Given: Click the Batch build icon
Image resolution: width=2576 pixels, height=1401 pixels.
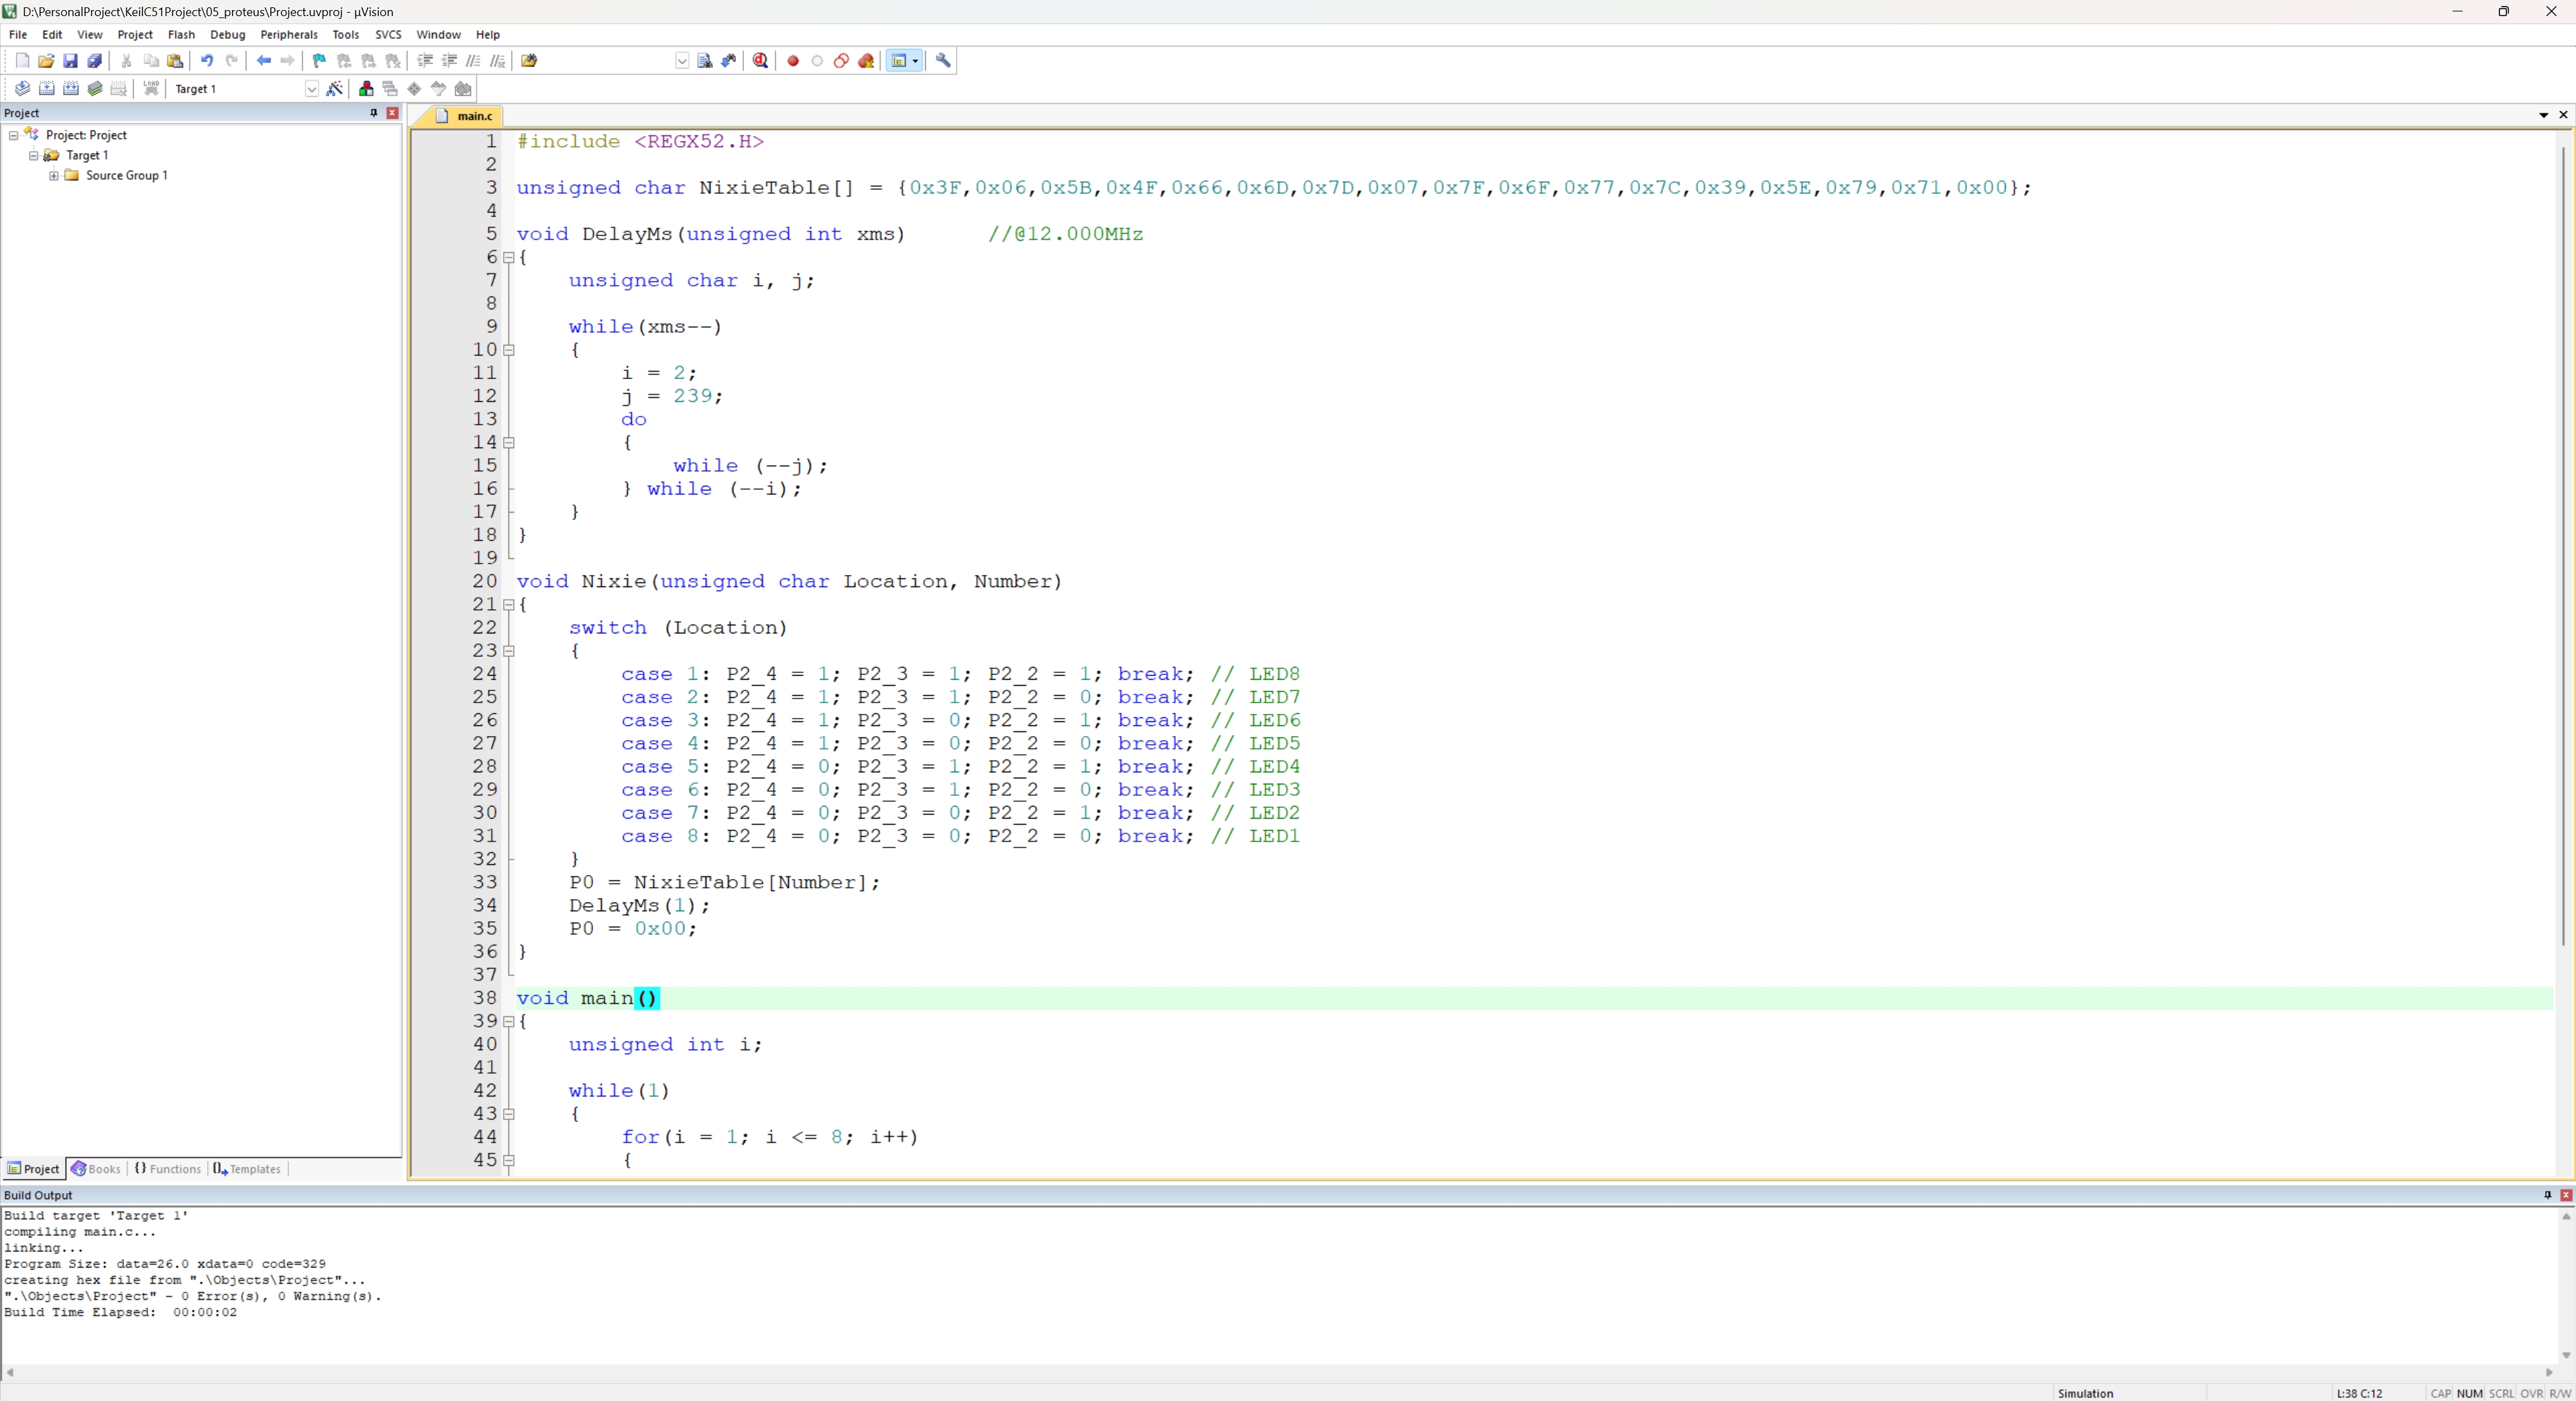Looking at the screenshot, I should [x=95, y=89].
